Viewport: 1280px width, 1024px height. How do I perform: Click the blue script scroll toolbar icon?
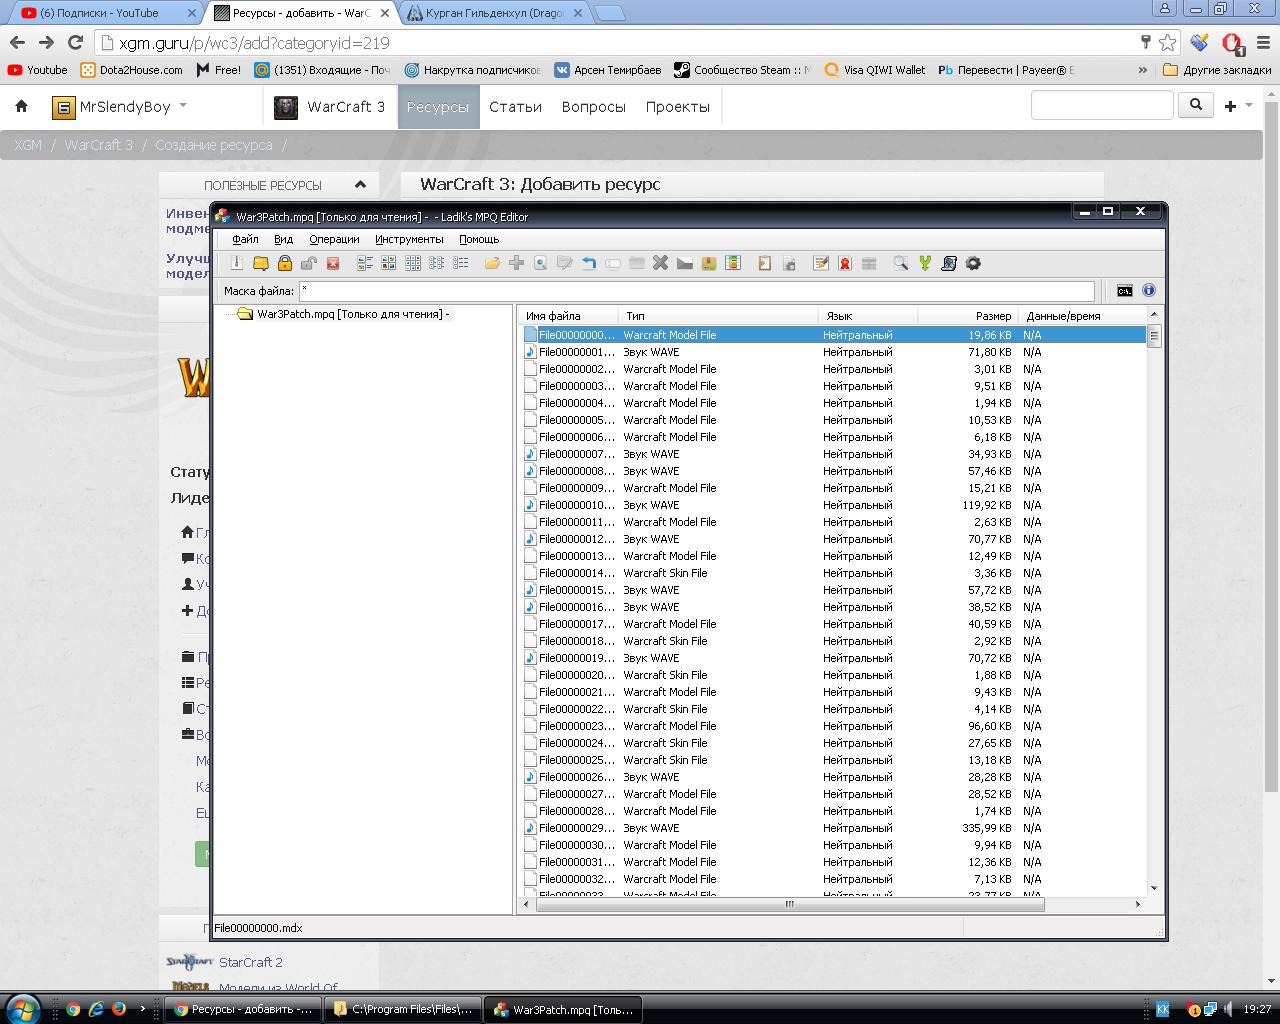click(949, 263)
